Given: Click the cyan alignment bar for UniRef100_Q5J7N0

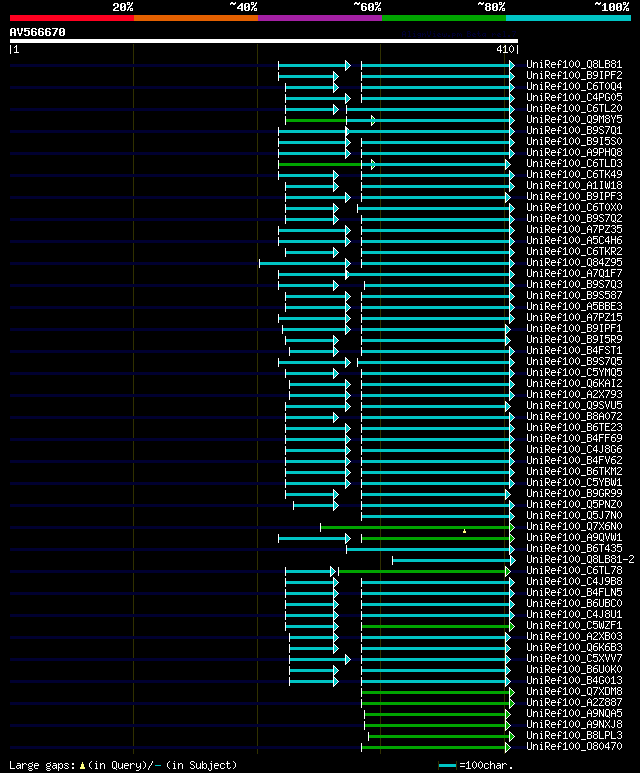Looking at the screenshot, I should (x=438, y=516).
